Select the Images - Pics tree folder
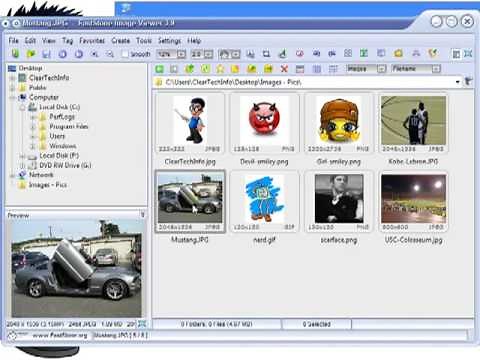 coord(48,185)
